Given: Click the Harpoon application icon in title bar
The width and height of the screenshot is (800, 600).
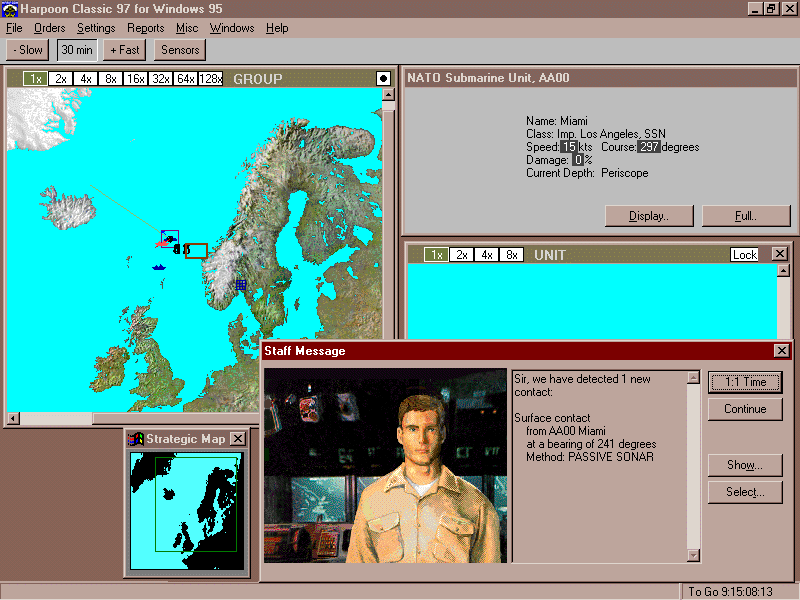Looking at the screenshot, I should point(10,9).
